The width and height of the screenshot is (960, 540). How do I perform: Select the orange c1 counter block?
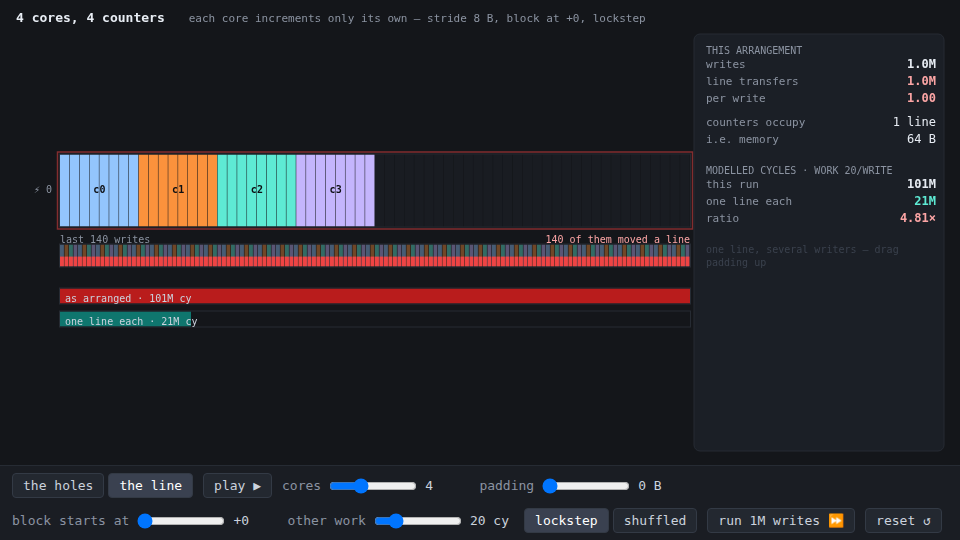[x=178, y=190]
